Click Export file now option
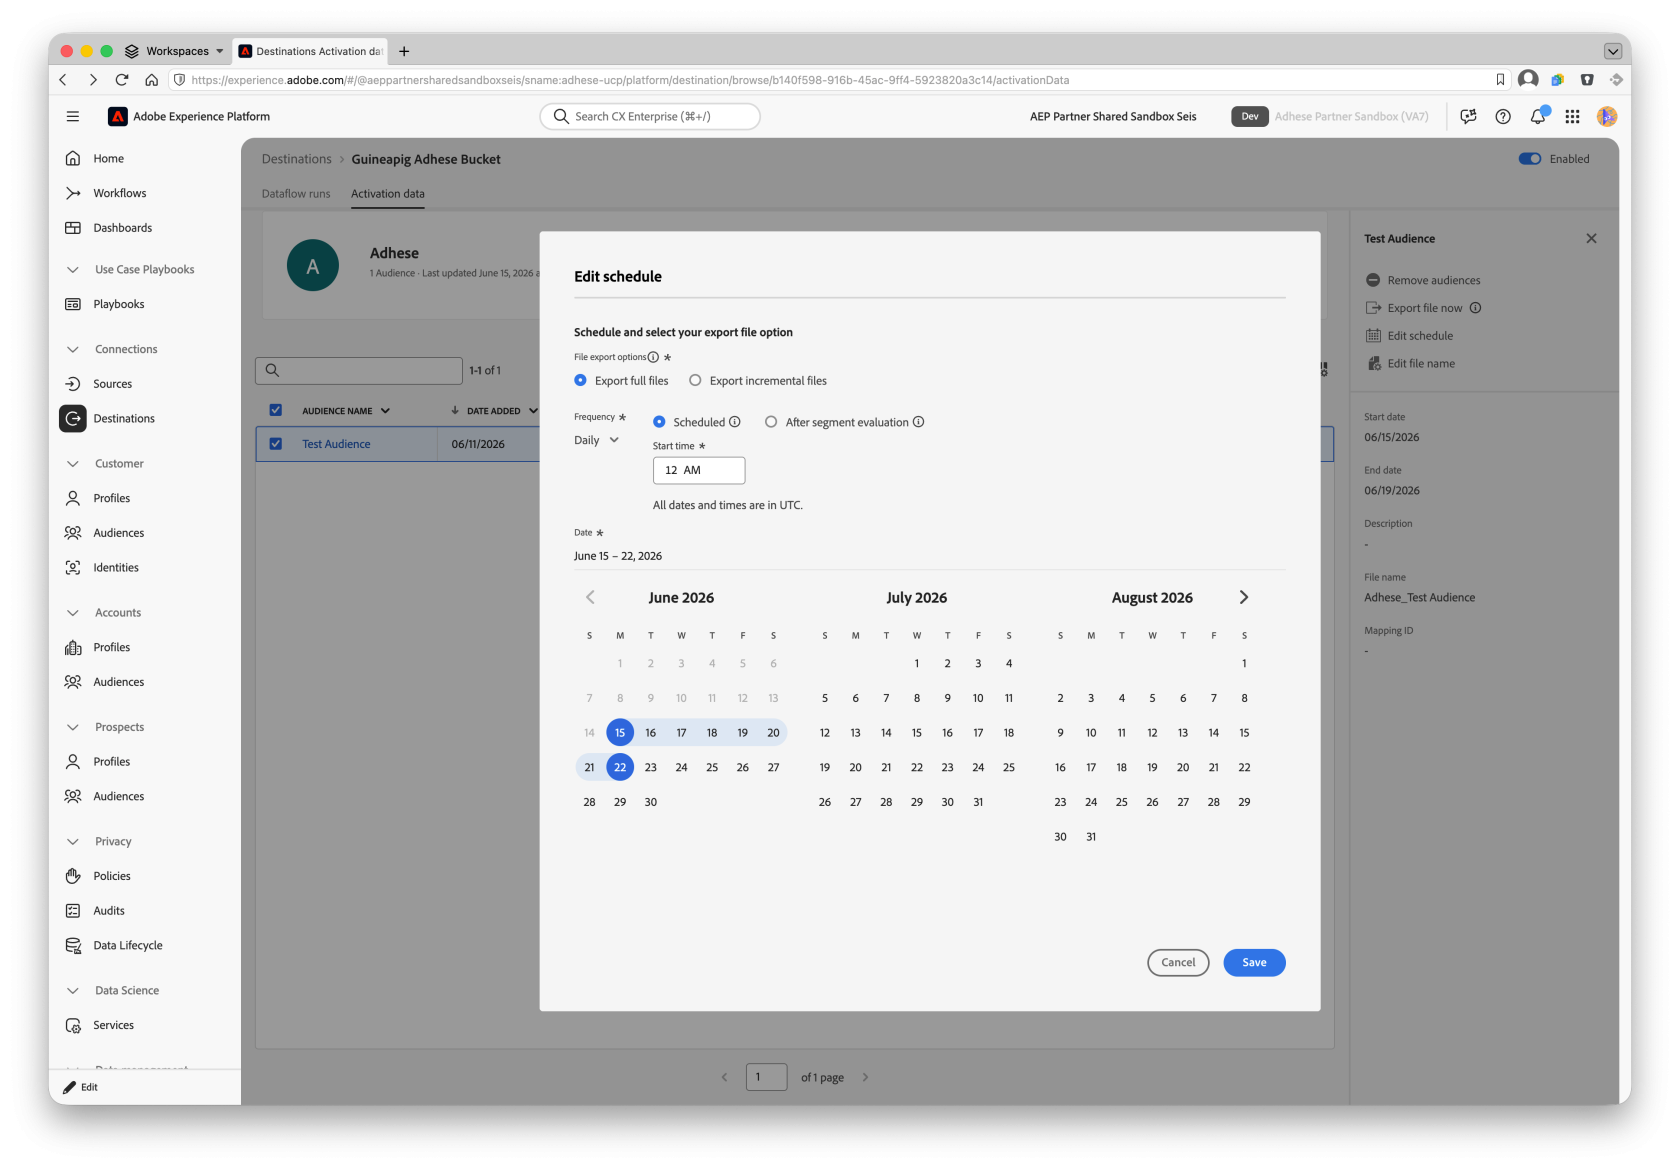The width and height of the screenshot is (1680, 1169). tap(1424, 308)
